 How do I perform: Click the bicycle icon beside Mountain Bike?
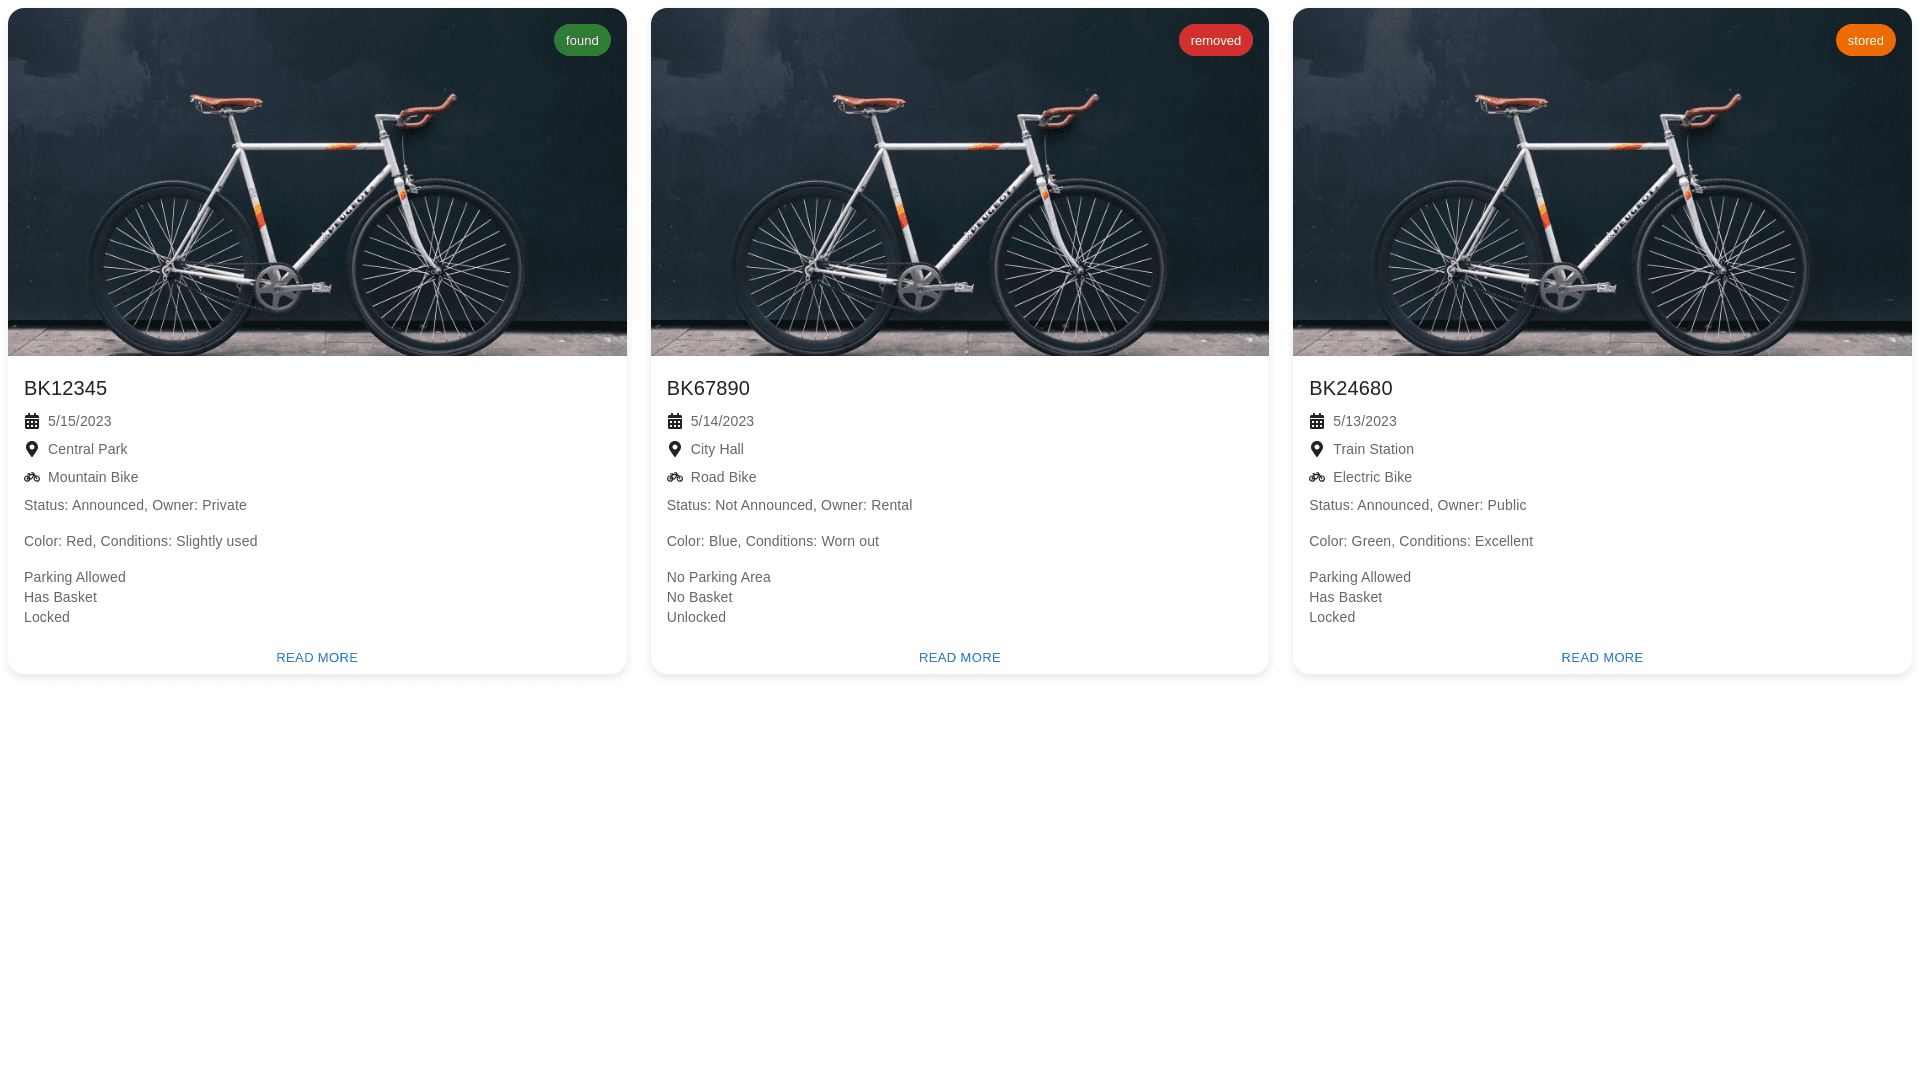(x=32, y=477)
